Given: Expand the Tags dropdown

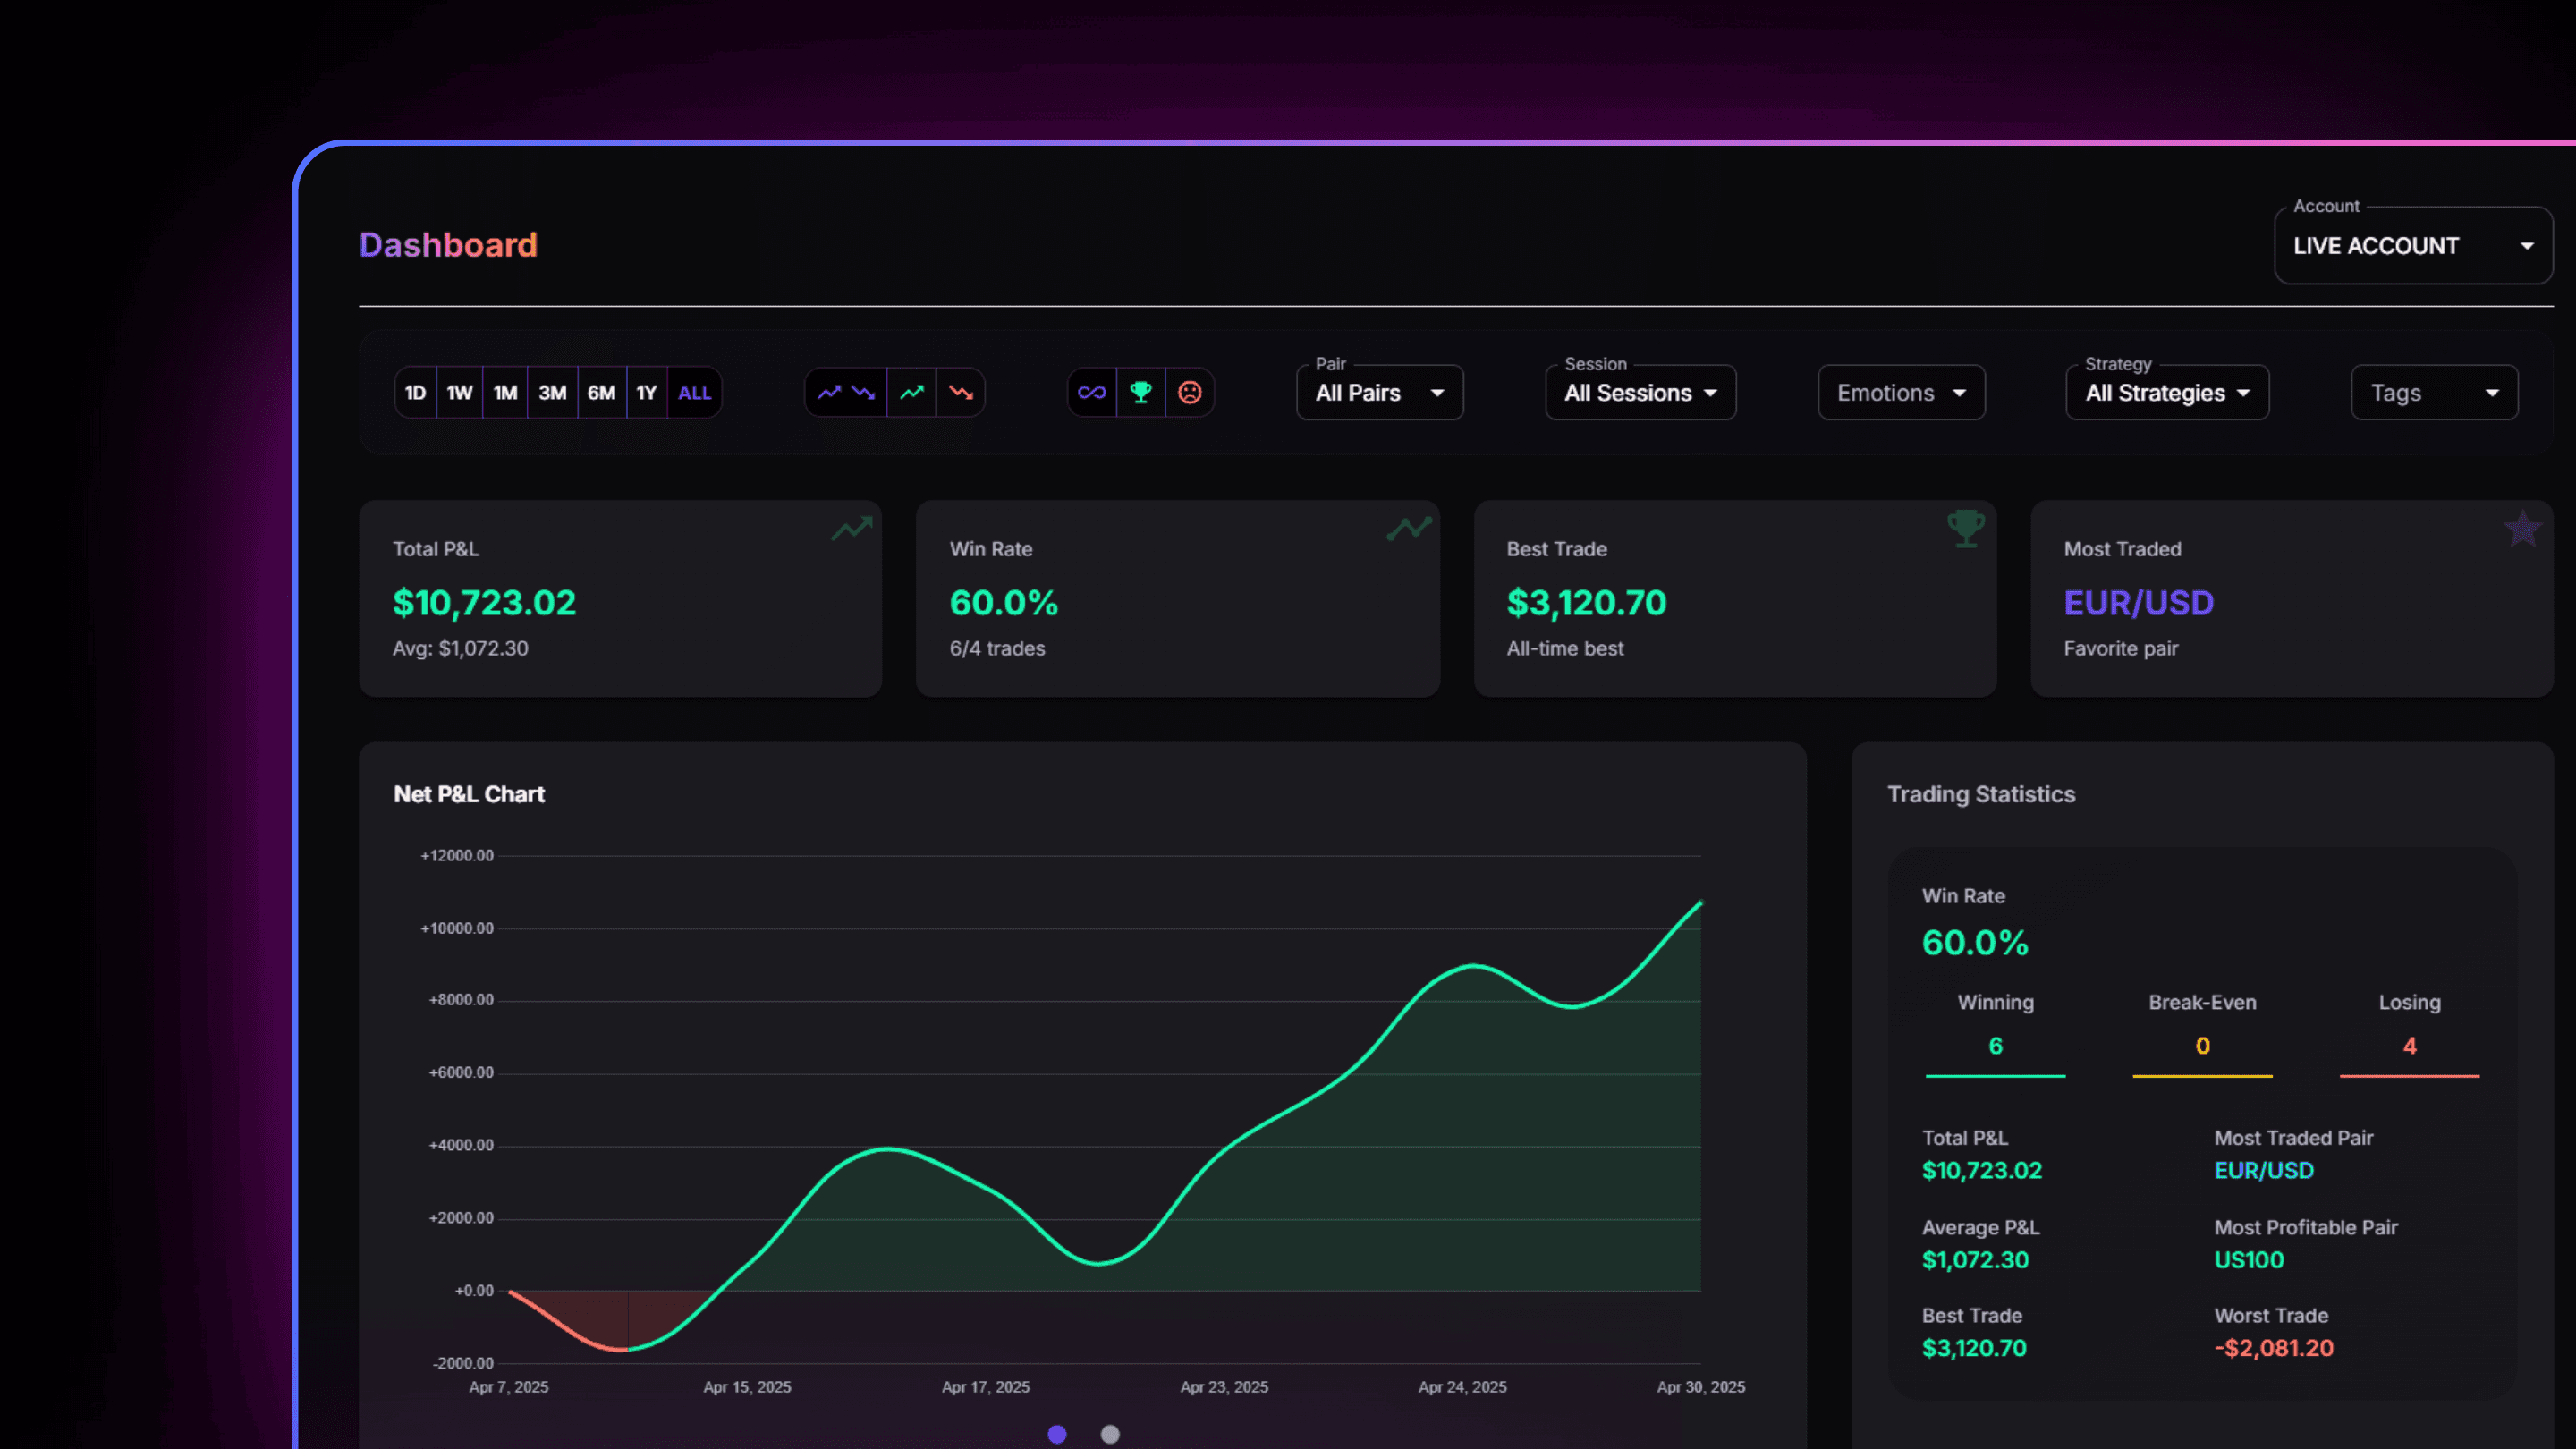Looking at the screenshot, I should [2435, 393].
